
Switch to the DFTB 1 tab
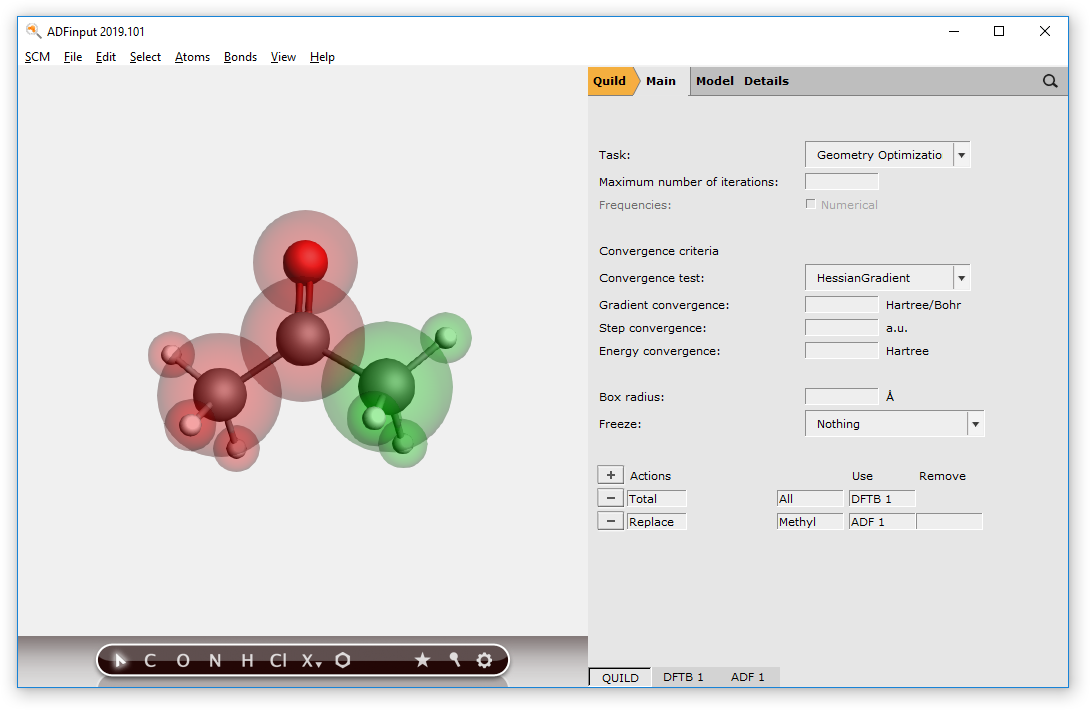point(683,677)
